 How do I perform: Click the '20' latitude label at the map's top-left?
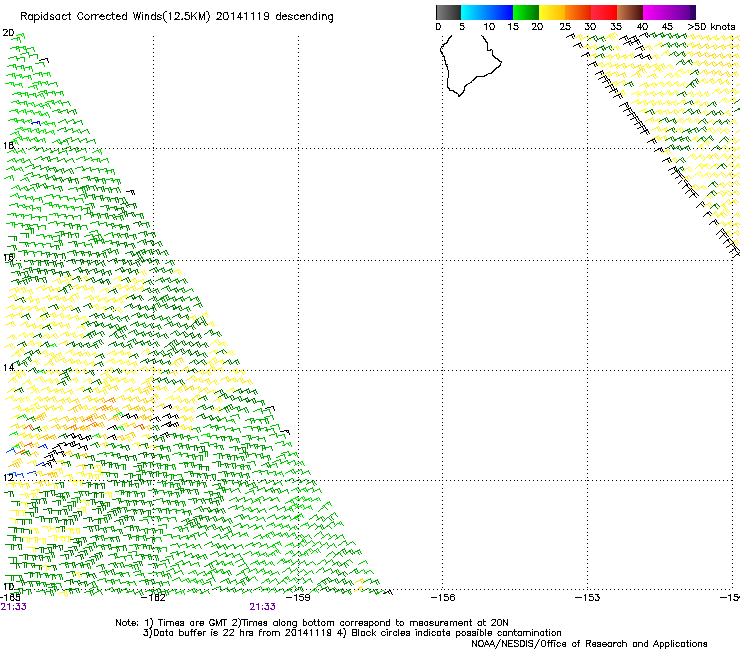[x=8, y=33]
